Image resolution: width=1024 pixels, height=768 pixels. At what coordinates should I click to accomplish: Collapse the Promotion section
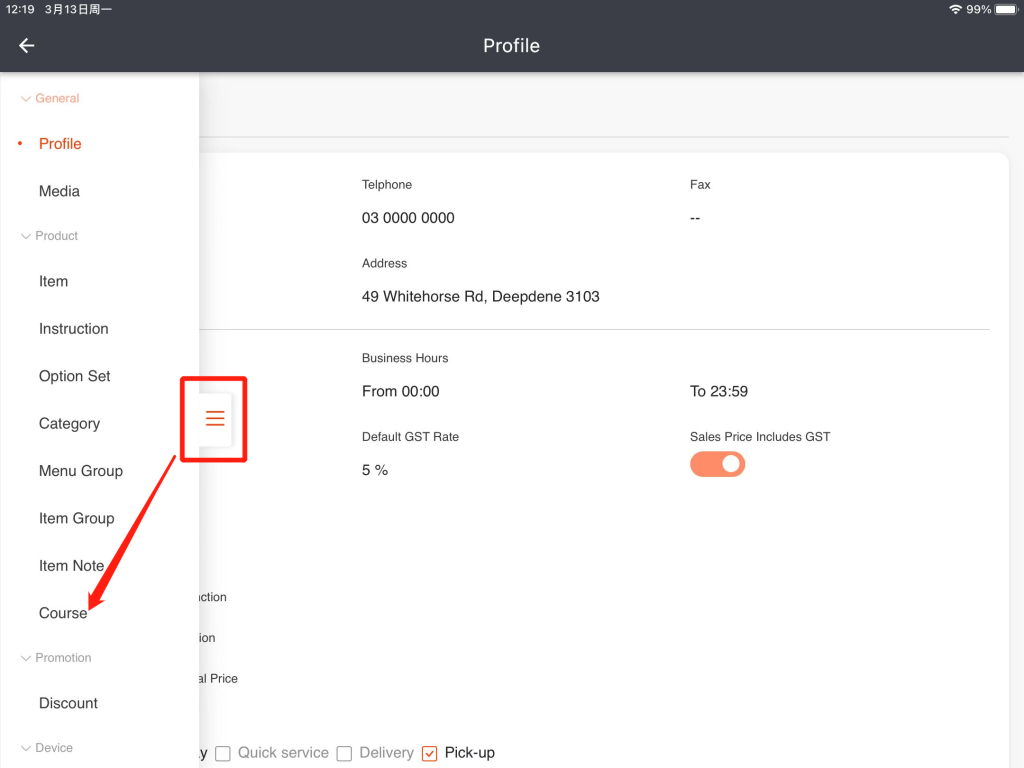point(26,658)
